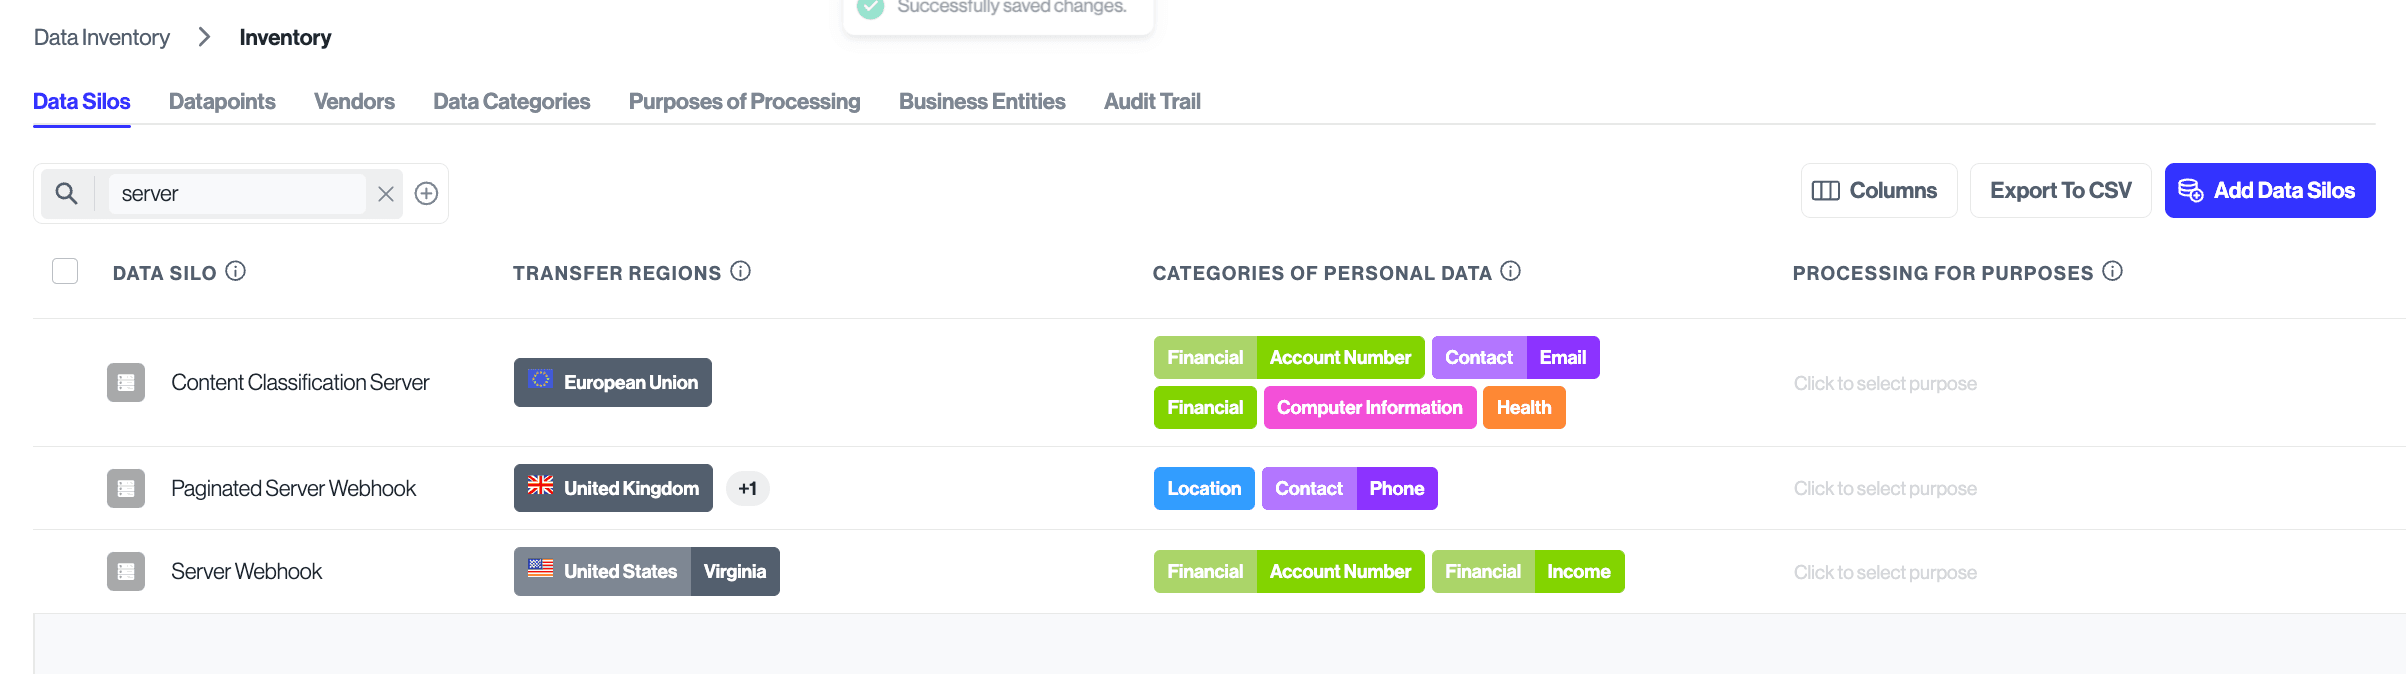2406x674 pixels.
Task: Export the table with Export To CSV
Action: tap(2060, 190)
